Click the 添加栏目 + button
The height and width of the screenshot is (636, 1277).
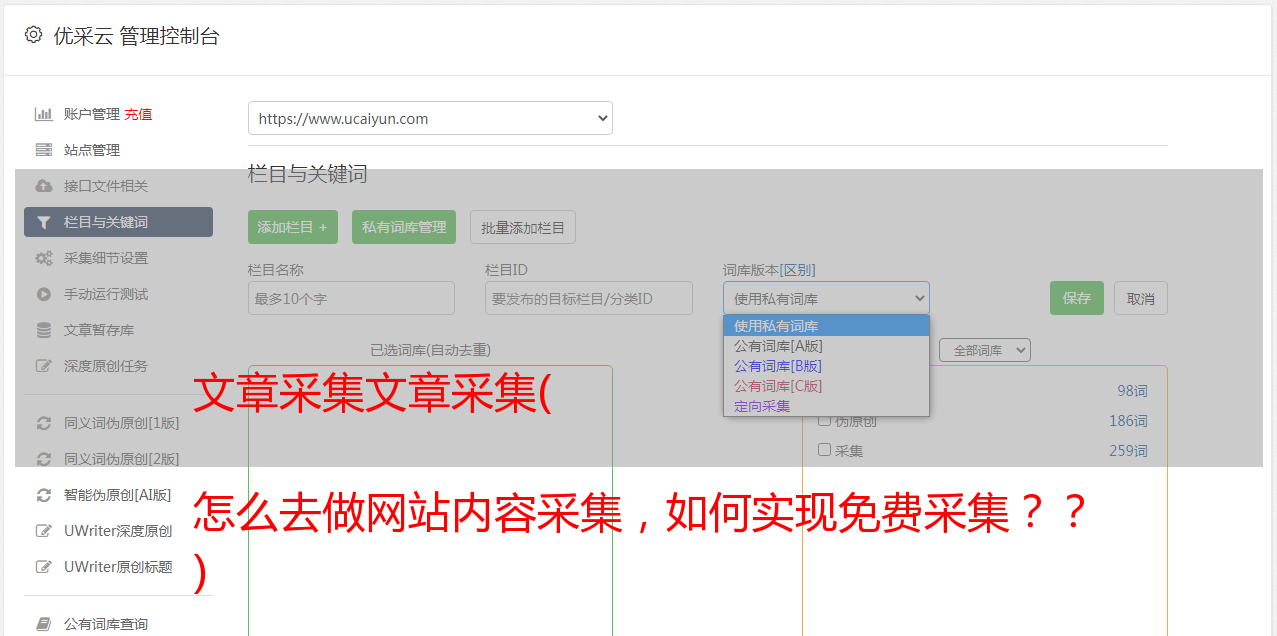[x=293, y=227]
